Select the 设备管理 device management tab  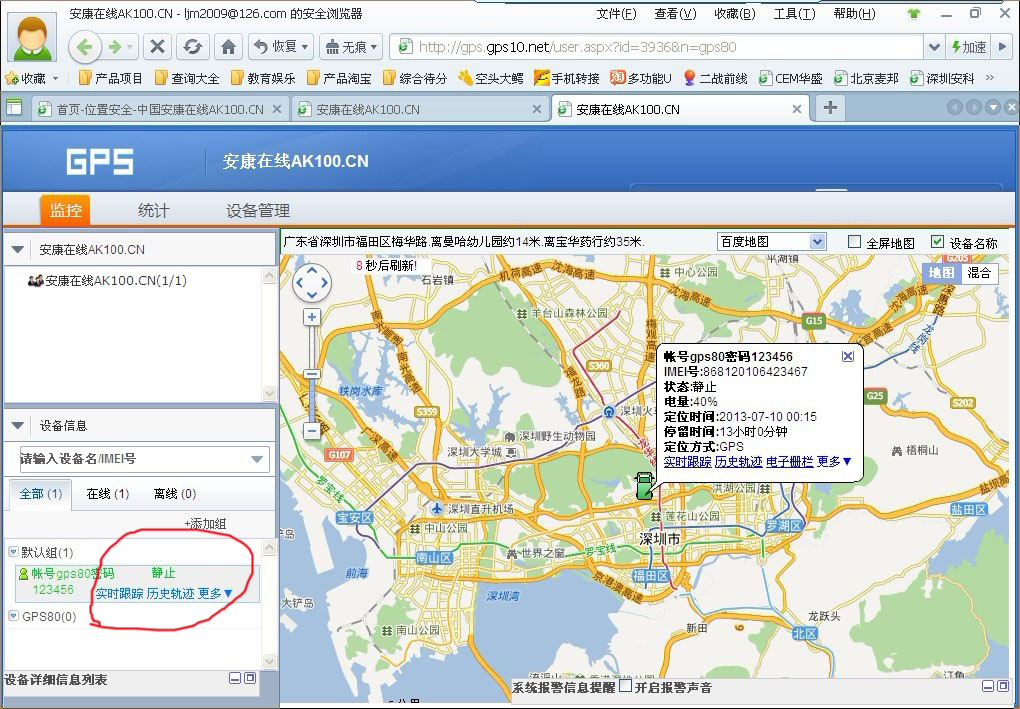click(x=258, y=210)
